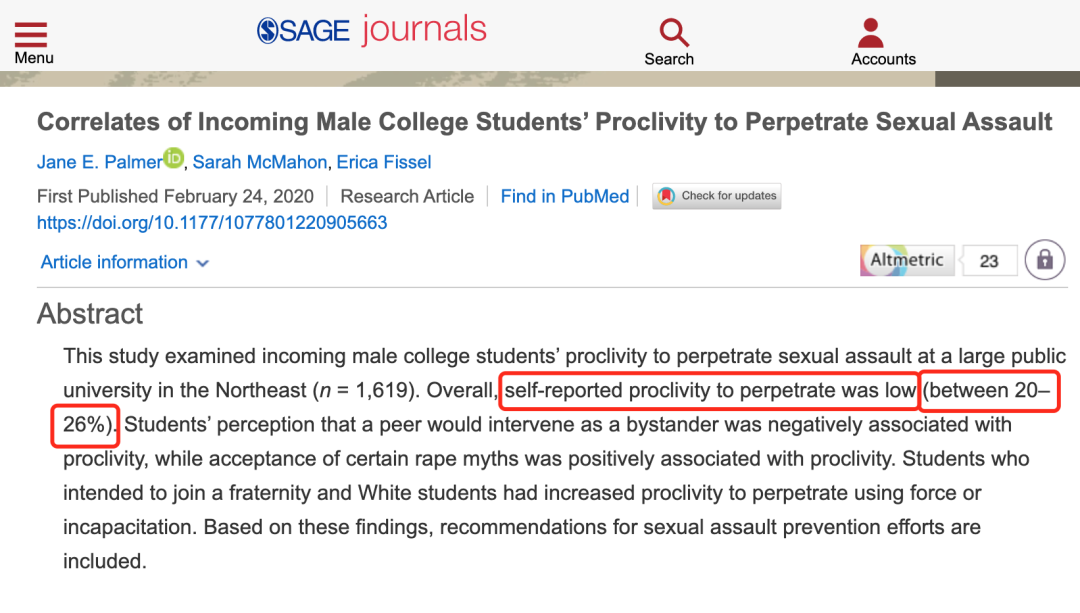Click the journals wordmark in header
The width and height of the screenshot is (1080, 613).
(424, 30)
